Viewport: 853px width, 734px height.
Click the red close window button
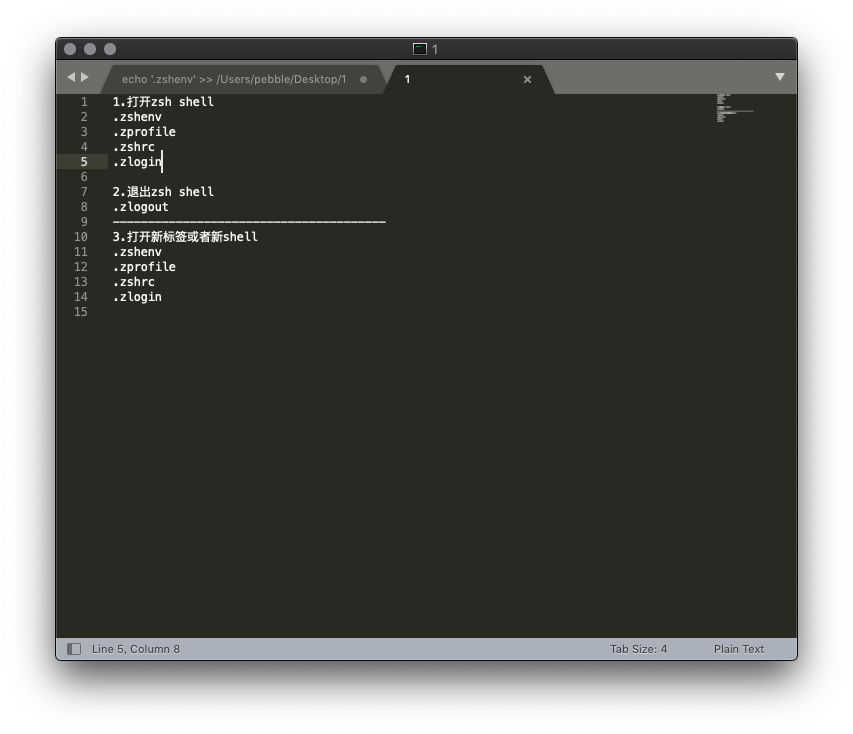pyautogui.click(x=70, y=49)
